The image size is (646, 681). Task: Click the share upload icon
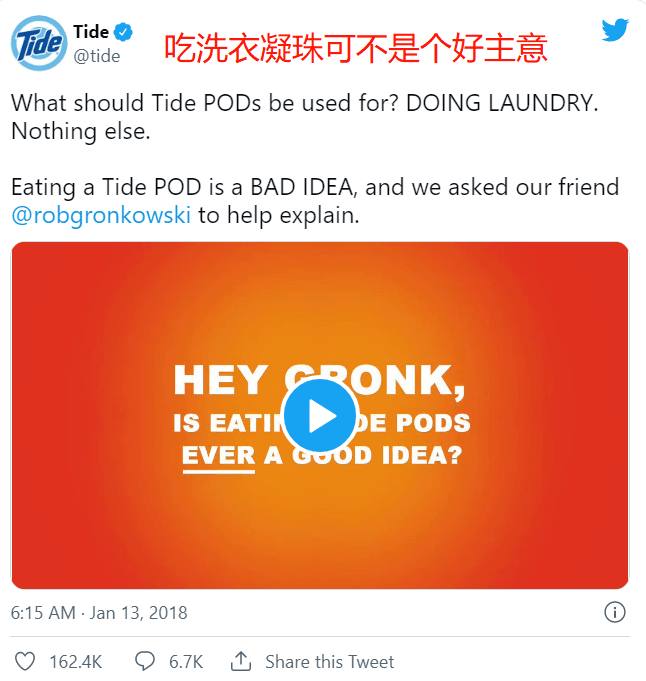pyautogui.click(x=241, y=661)
